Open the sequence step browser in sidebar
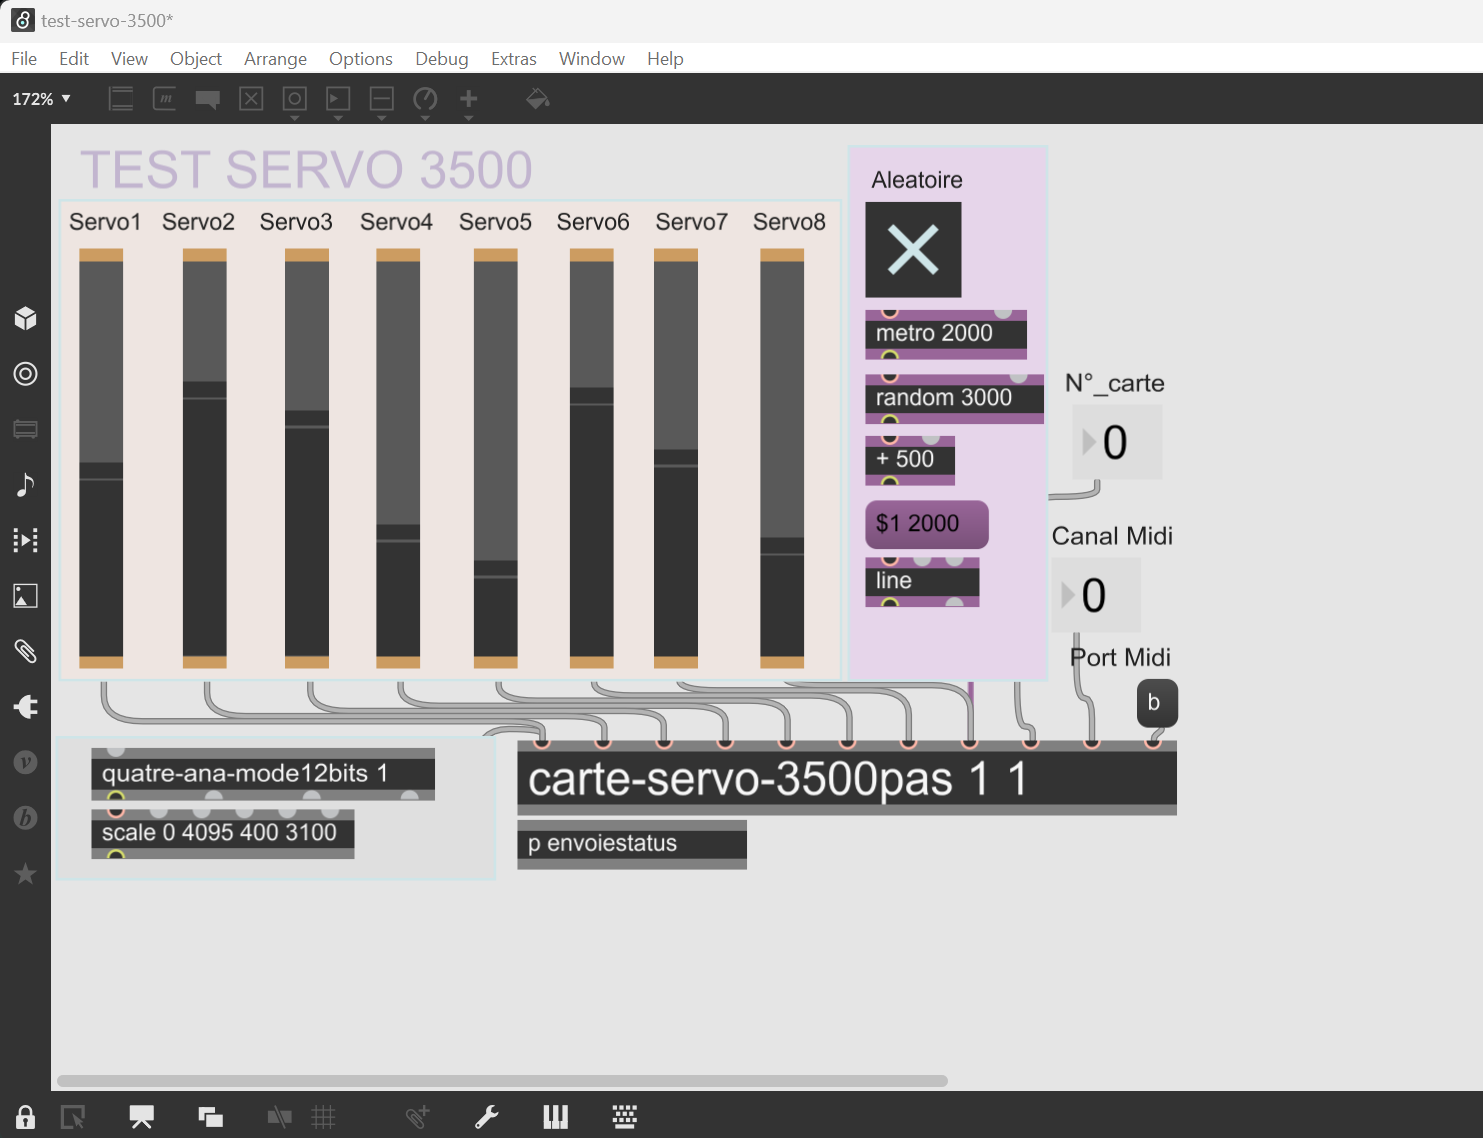This screenshot has height=1138, width=1483. [25, 540]
